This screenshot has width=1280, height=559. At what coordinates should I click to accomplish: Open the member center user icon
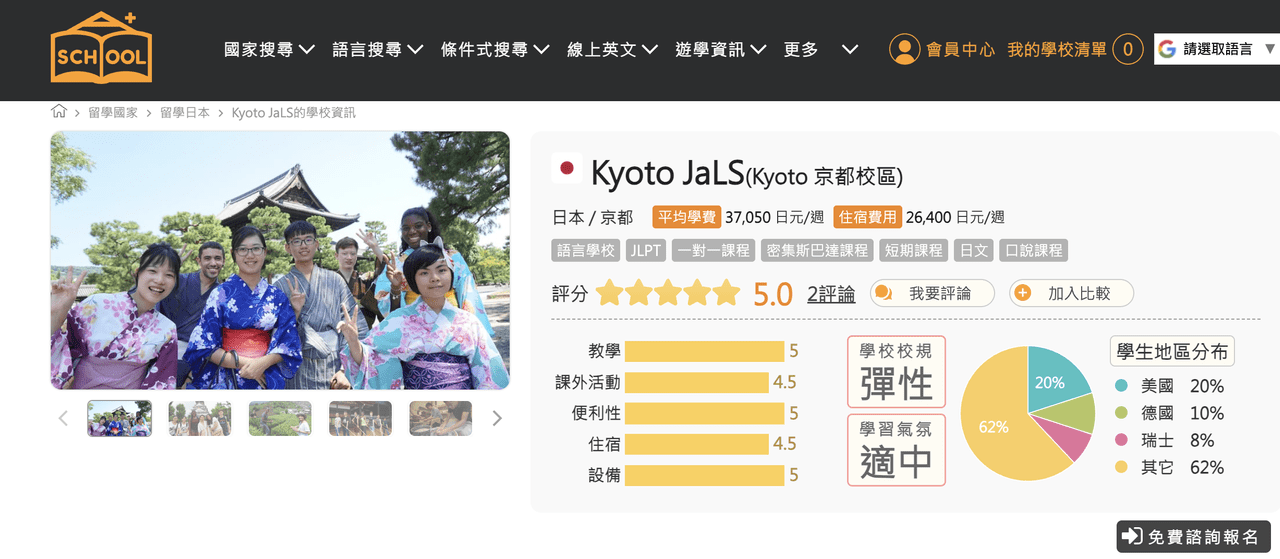tap(904, 49)
